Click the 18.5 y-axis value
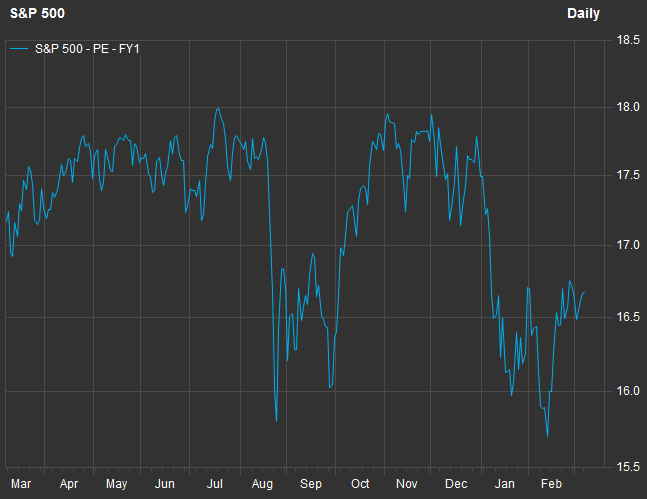647x499 pixels. 628,40
